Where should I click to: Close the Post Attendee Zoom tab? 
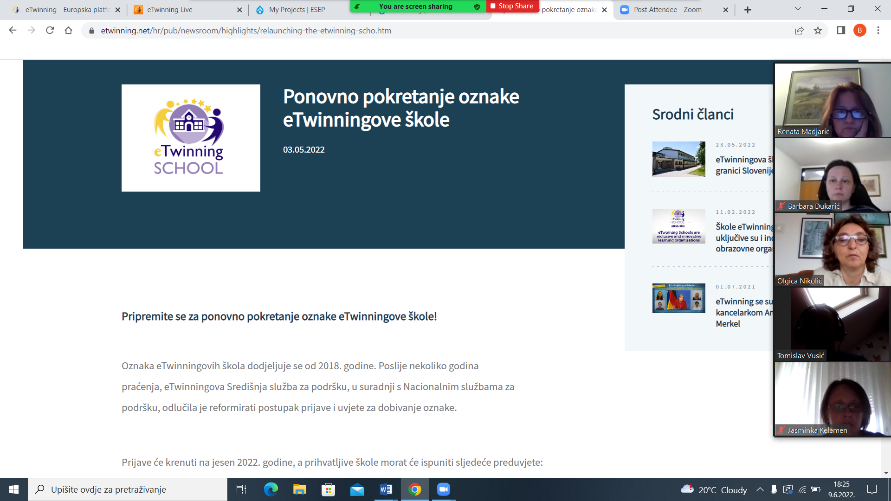point(726,10)
